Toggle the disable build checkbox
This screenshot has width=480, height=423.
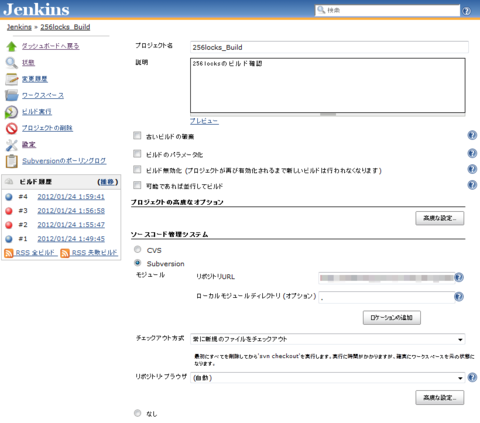click(x=137, y=169)
